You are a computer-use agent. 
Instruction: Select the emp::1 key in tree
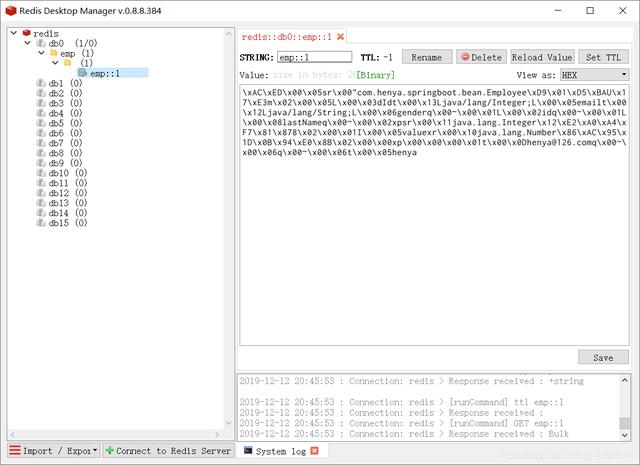click(113, 73)
